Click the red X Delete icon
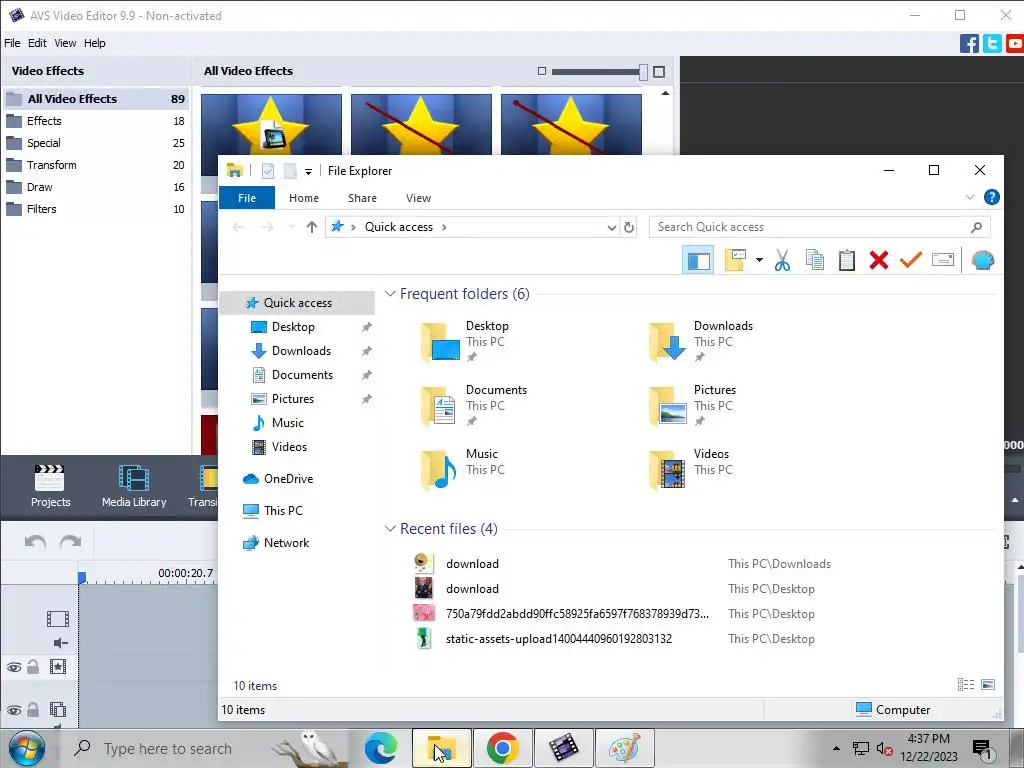This screenshot has height=768, width=1024. (878, 261)
